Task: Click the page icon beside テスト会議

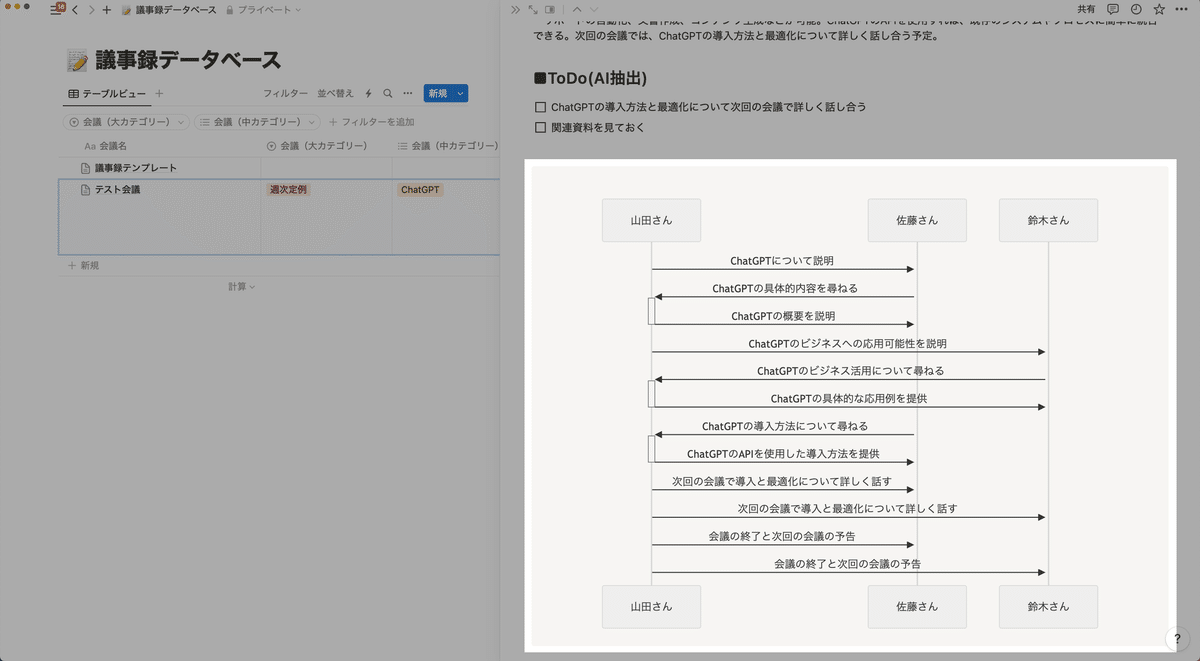Action: coord(85,189)
